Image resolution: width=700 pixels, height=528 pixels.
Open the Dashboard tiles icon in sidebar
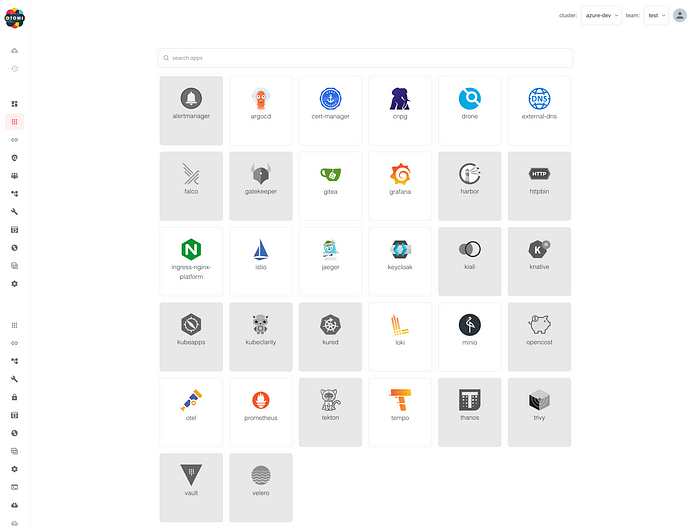point(14,104)
